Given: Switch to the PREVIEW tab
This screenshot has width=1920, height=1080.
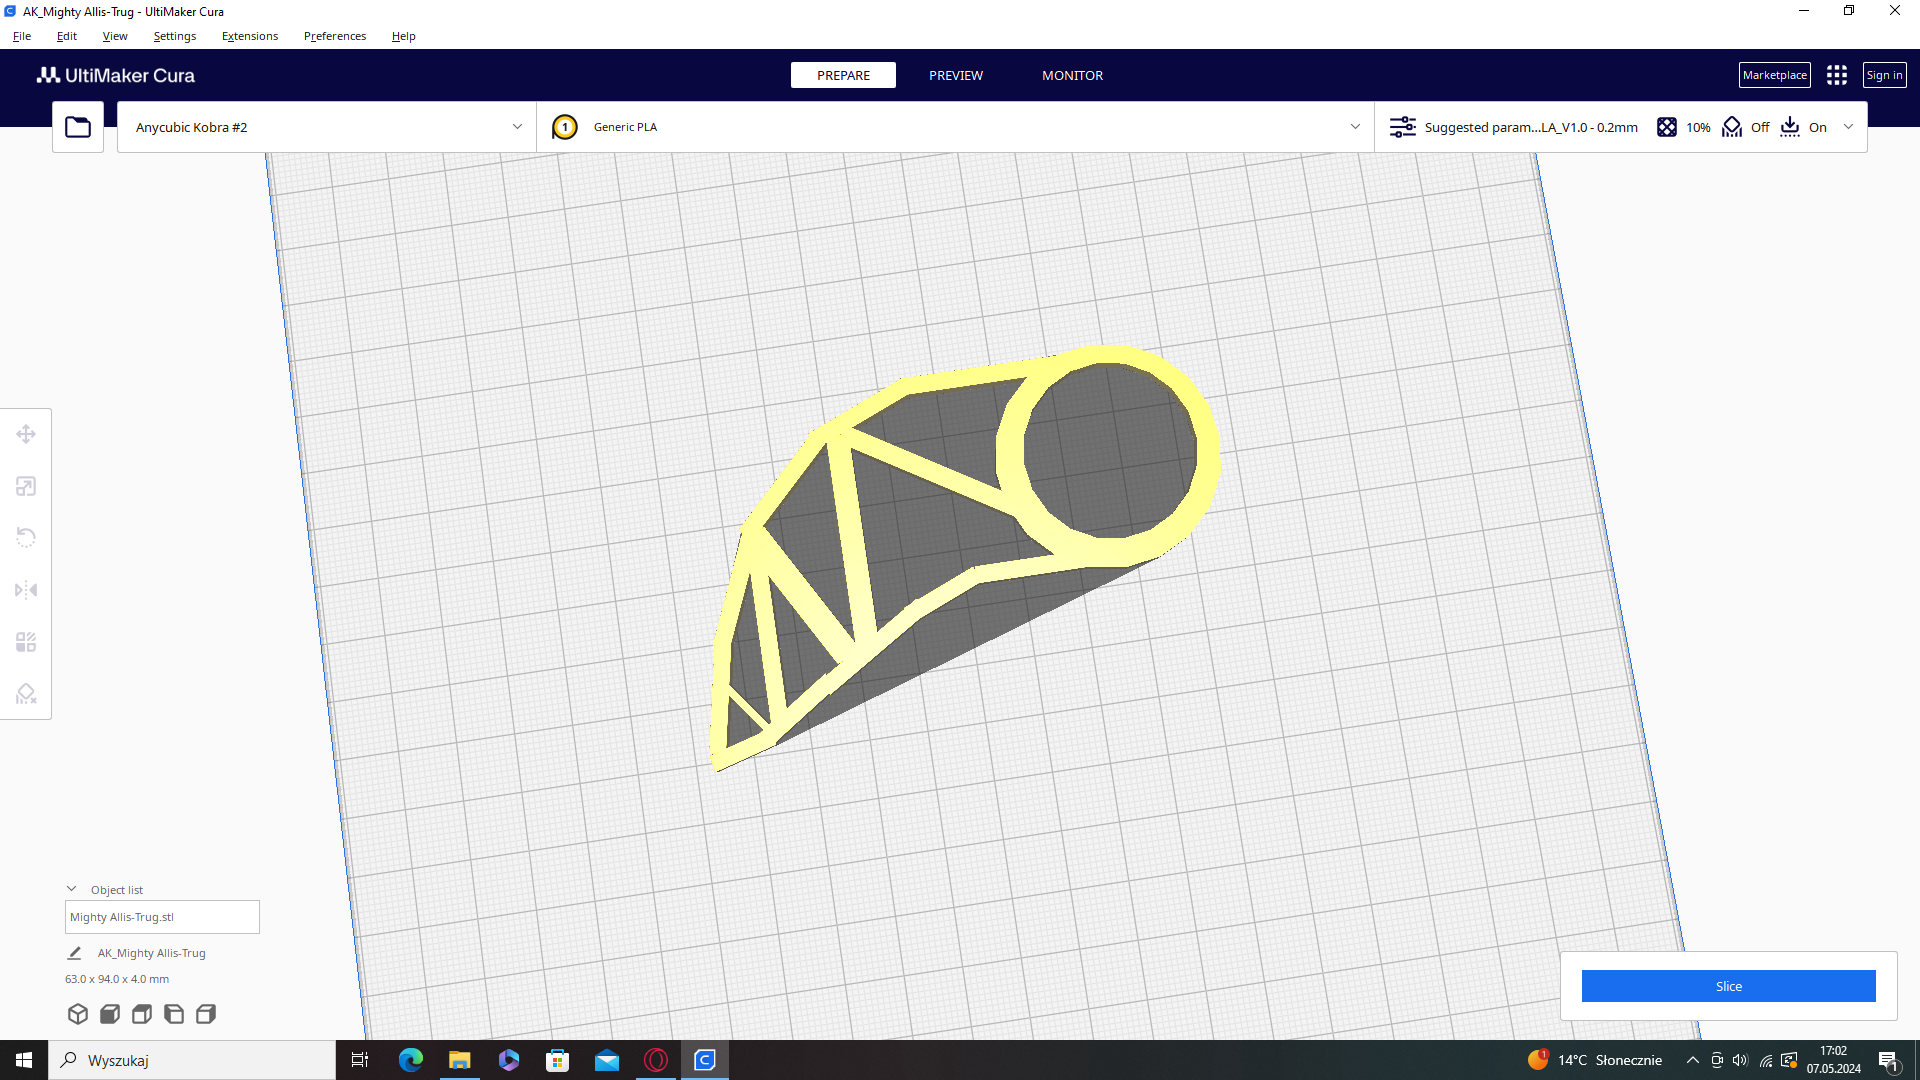Looking at the screenshot, I should [x=955, y=75].
